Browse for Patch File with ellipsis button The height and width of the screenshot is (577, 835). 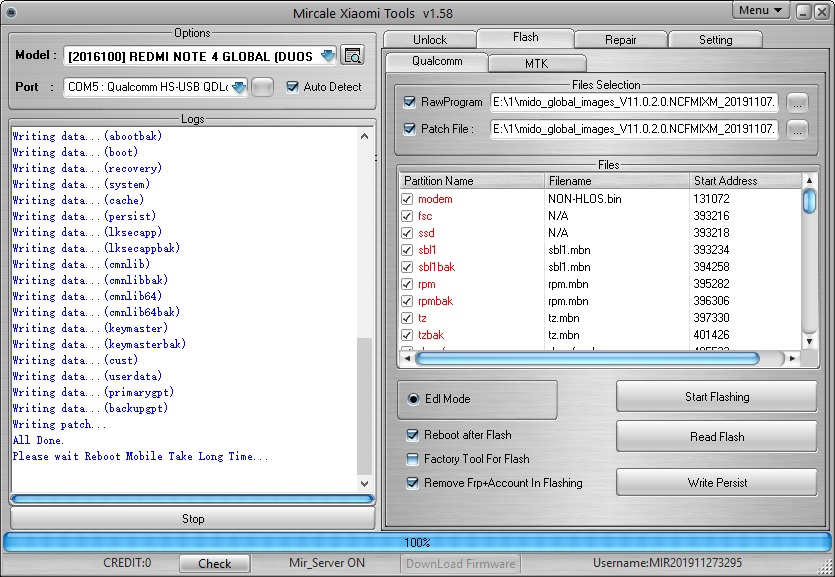tap(797, 130)
